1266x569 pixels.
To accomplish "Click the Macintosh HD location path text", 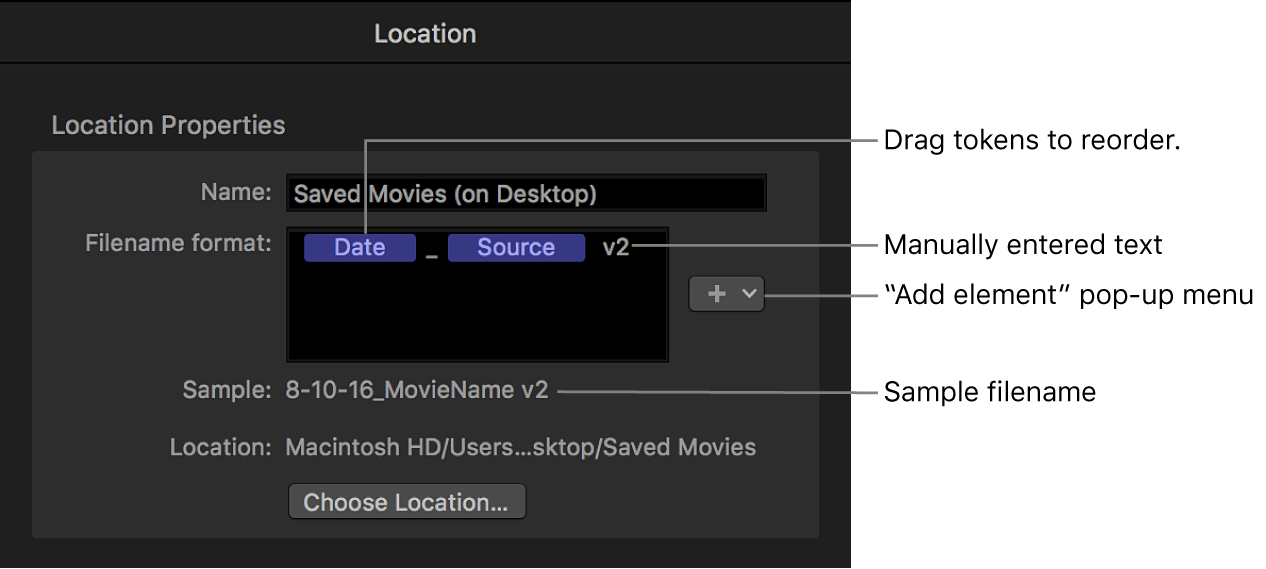I will tap(520, 447).
